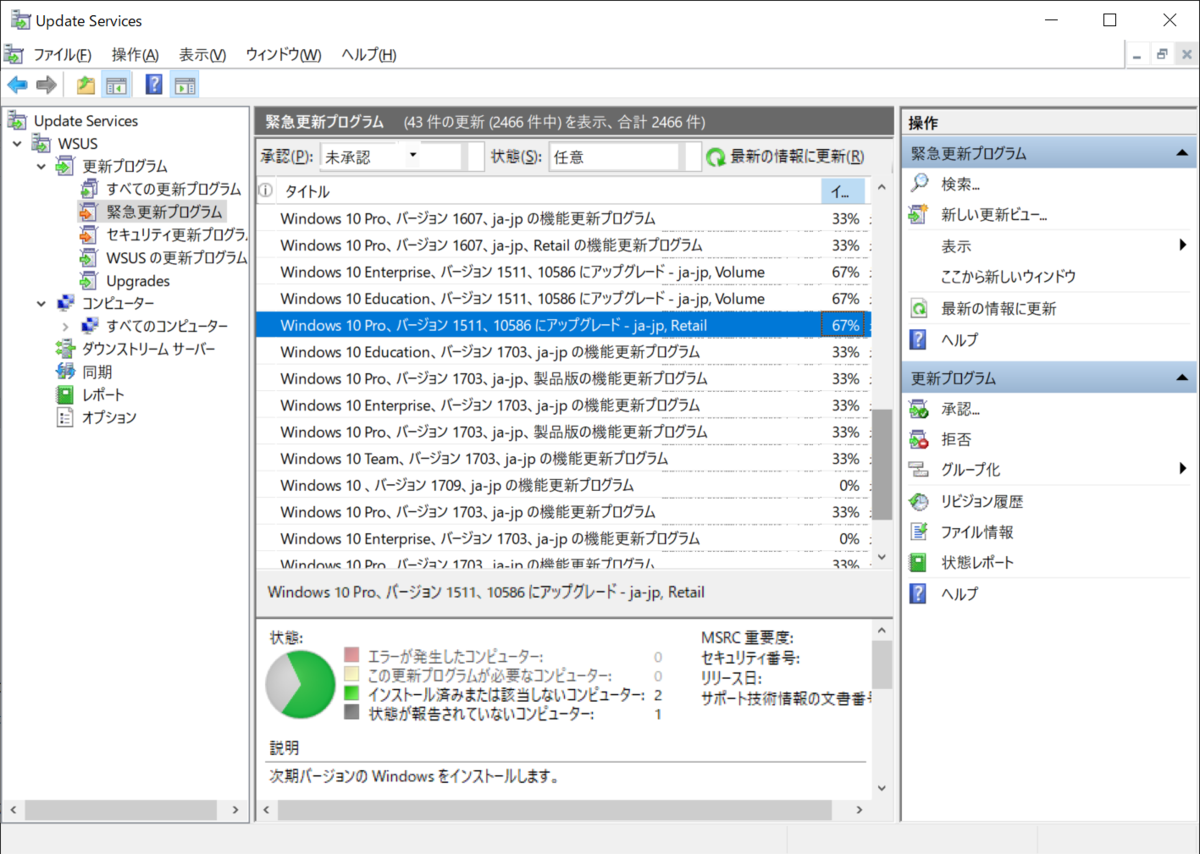Click 承認... action in actions pane

coord(960,410)
